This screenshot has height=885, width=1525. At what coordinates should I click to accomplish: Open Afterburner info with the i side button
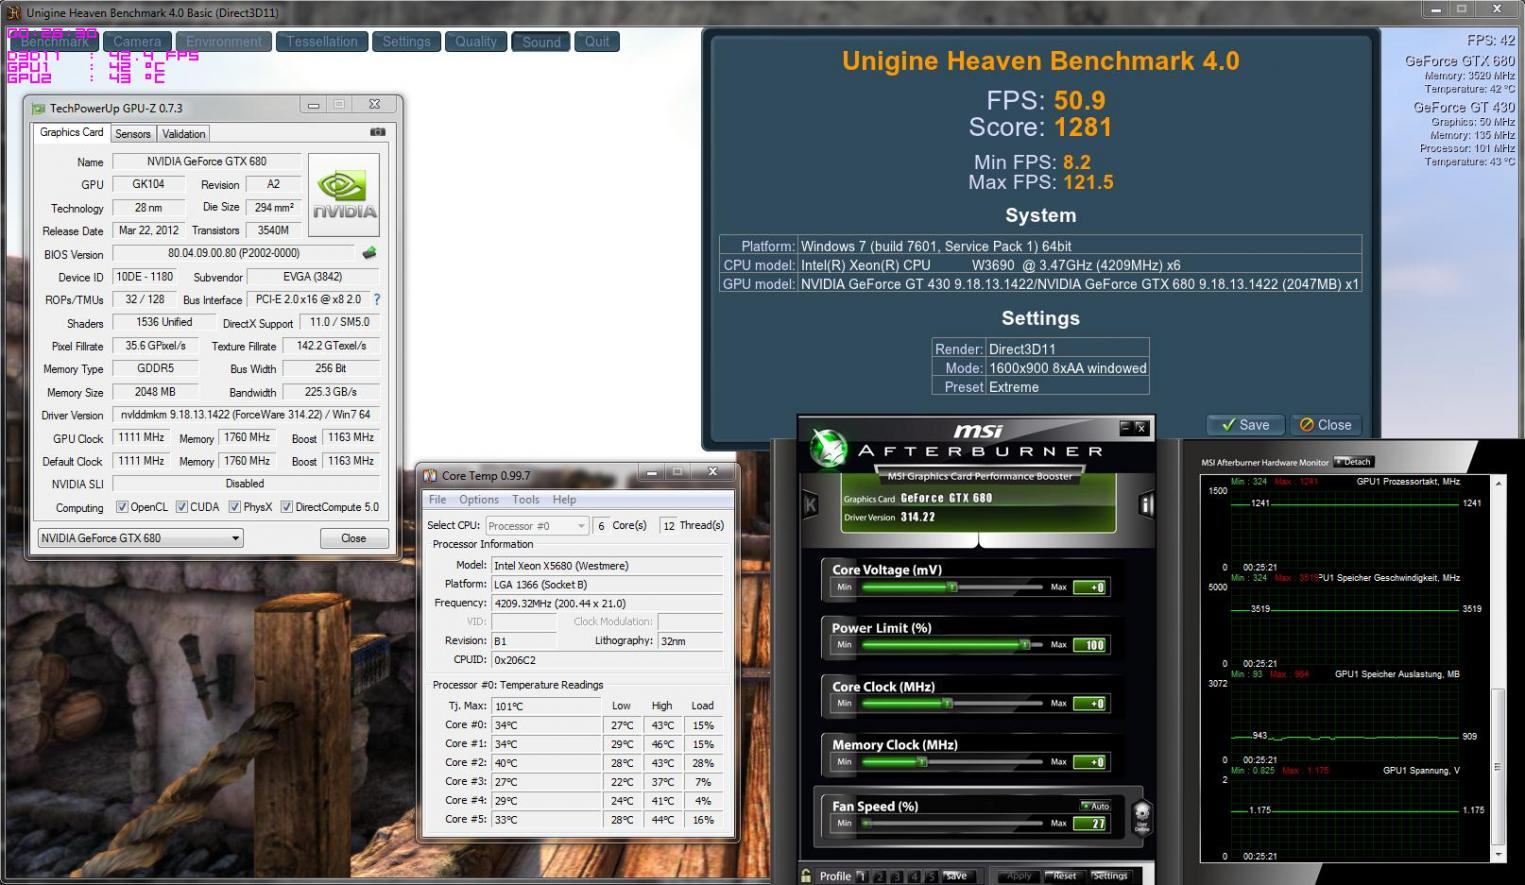point(1146,505)
